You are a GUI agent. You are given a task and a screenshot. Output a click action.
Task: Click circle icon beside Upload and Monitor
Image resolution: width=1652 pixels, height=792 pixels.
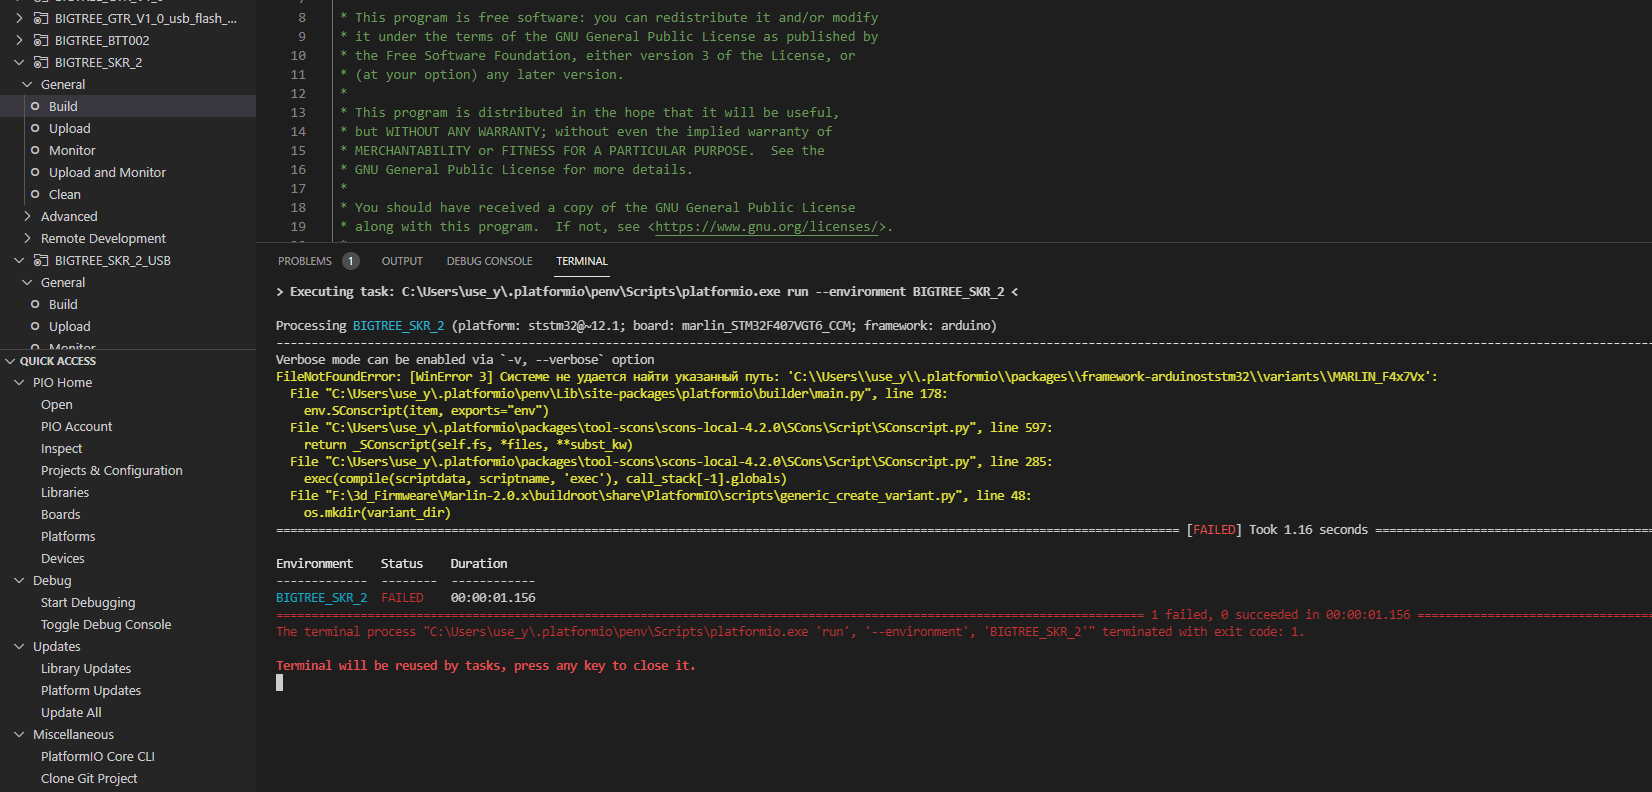(x=35, y=172)
